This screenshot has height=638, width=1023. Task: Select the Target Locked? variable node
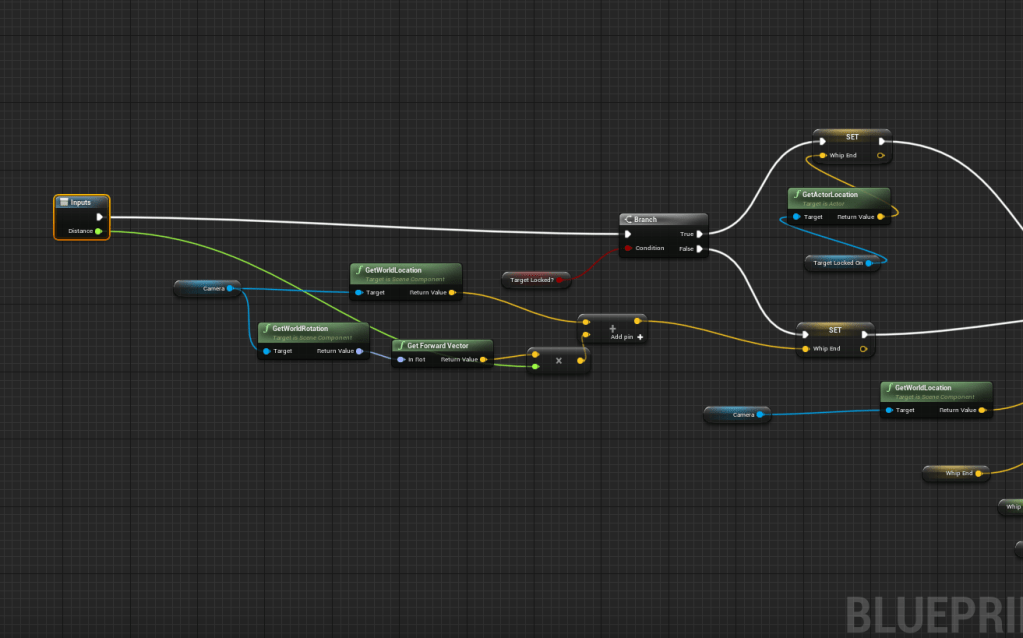tap(534, 280)
